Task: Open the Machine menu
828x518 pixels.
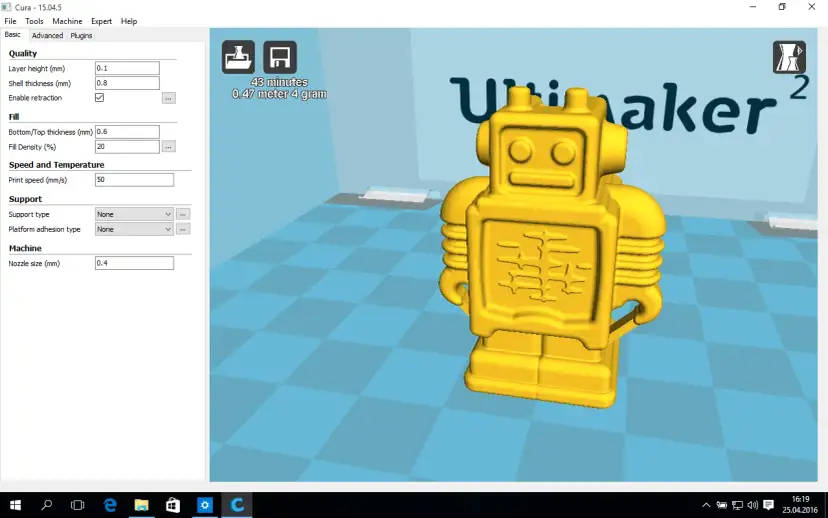Action: pyautogui.click(x=67, y=21)
